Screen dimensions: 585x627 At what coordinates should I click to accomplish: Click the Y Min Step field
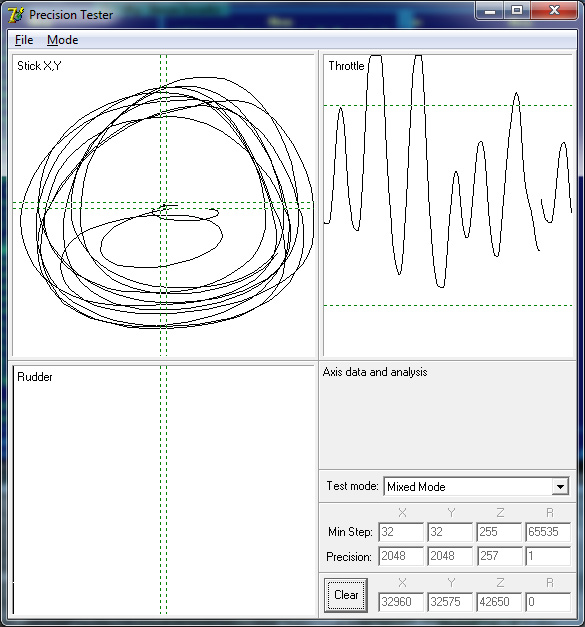[450, 532]
